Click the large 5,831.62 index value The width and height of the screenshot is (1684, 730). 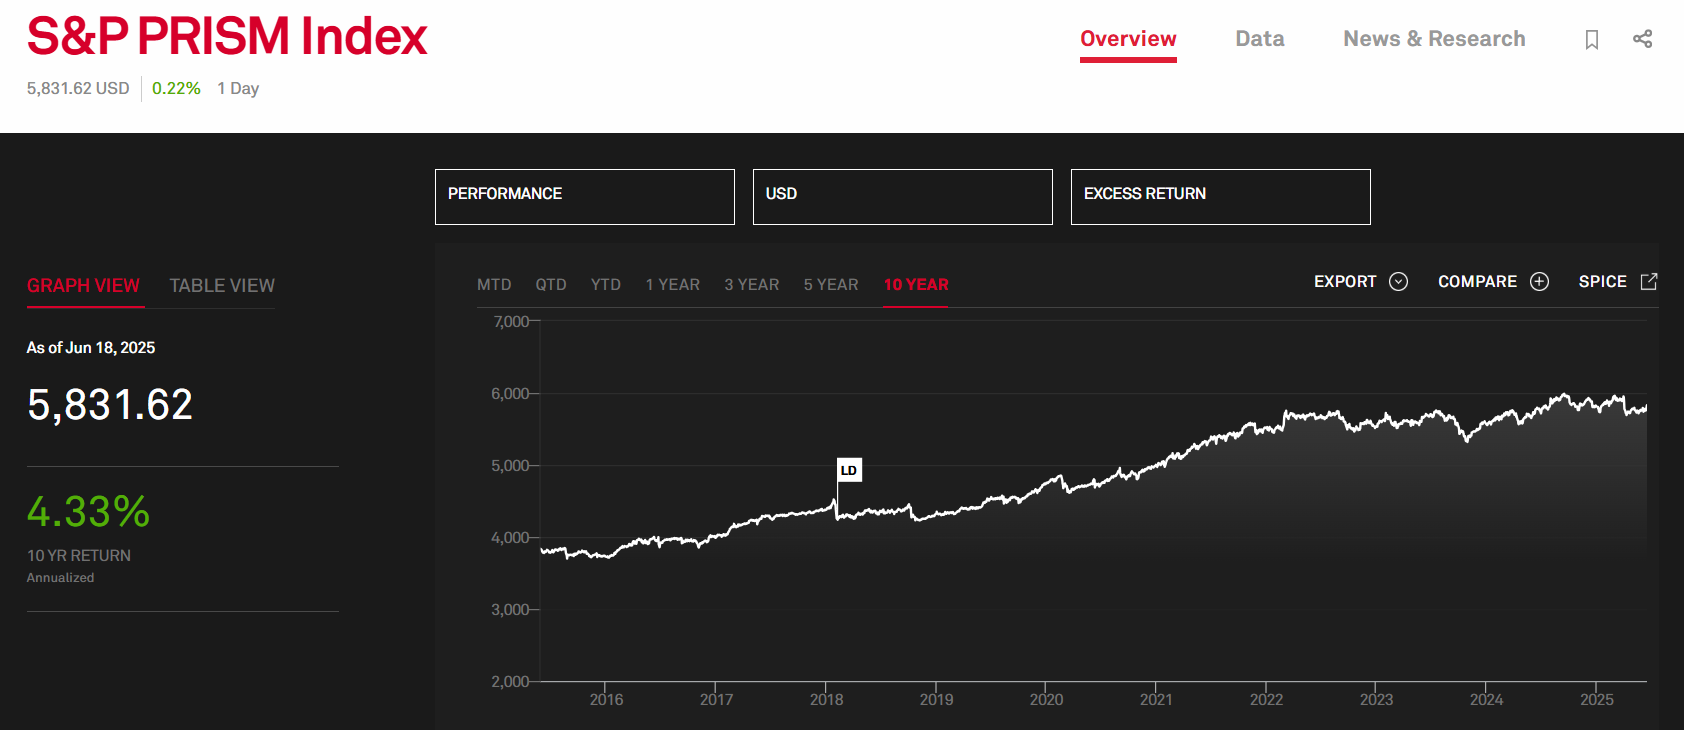[110, 405]
